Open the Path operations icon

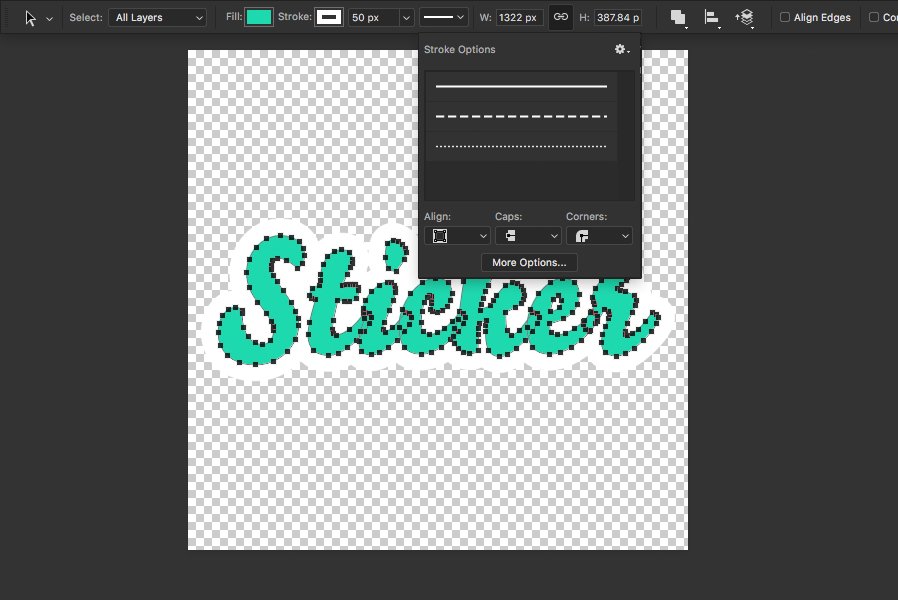coord(679,18)
